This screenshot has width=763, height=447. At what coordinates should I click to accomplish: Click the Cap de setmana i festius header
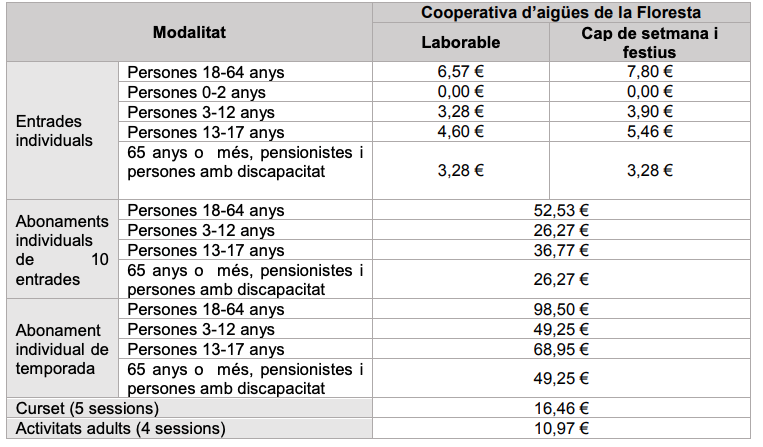(x=649, y=43)
